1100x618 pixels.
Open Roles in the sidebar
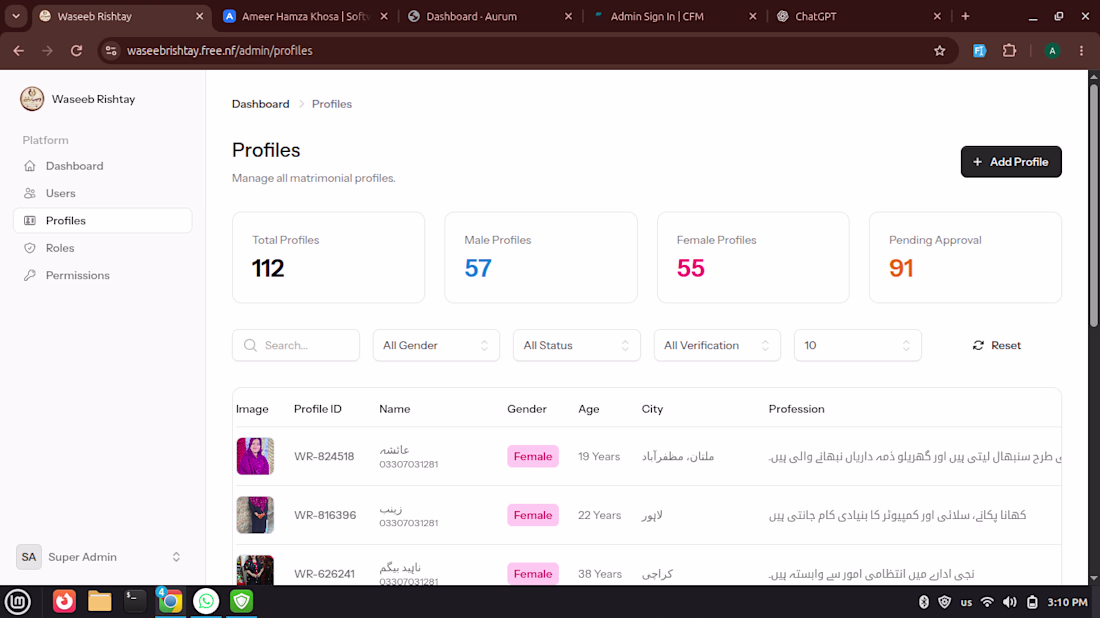102,248
